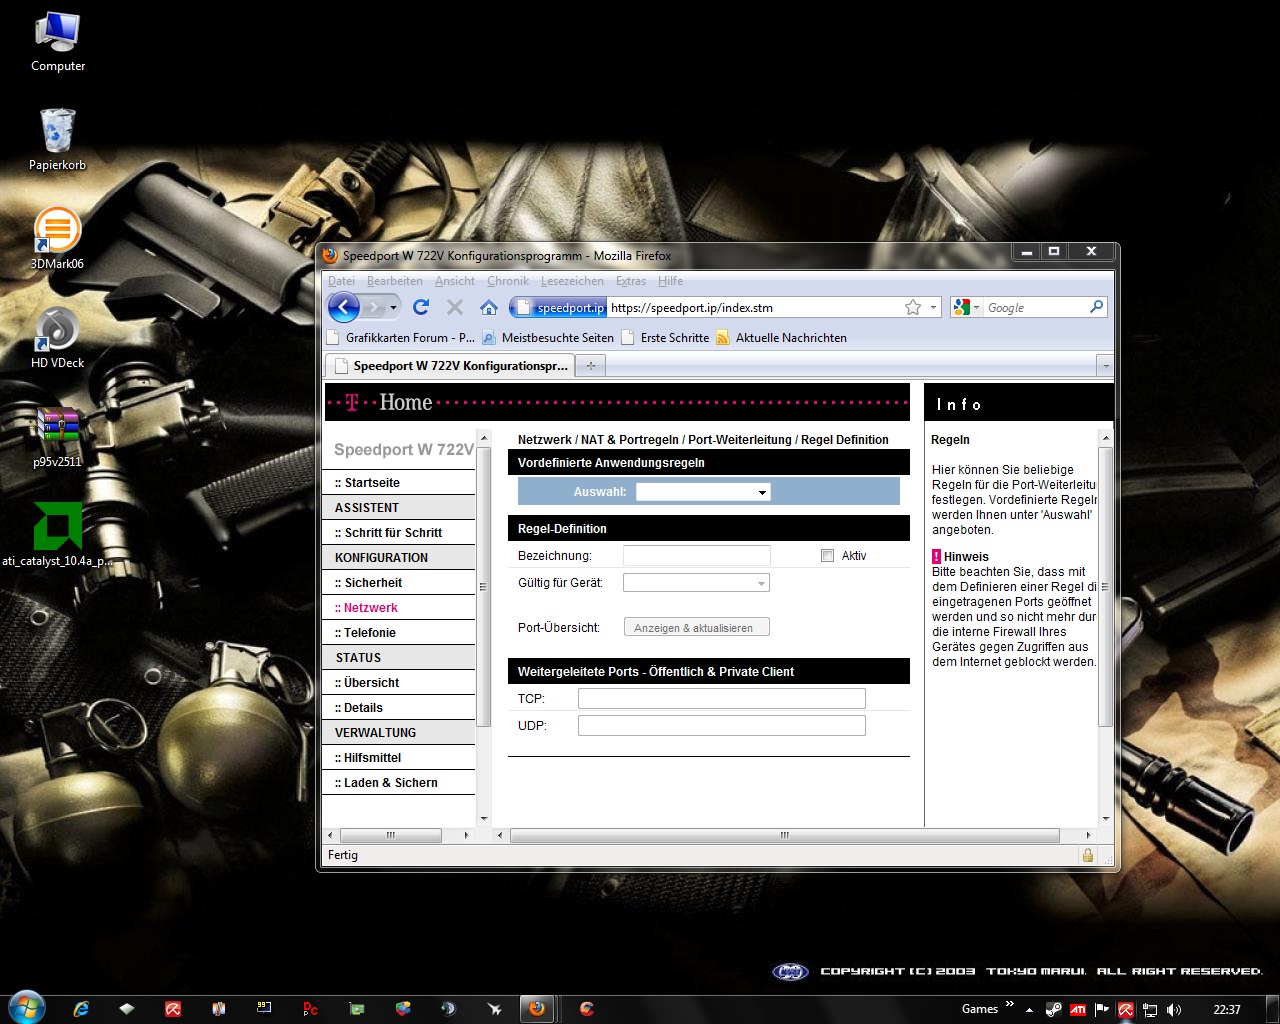Navigate to the Sicherheit sidebar link
The image size is (1280, 1024).
373,583
